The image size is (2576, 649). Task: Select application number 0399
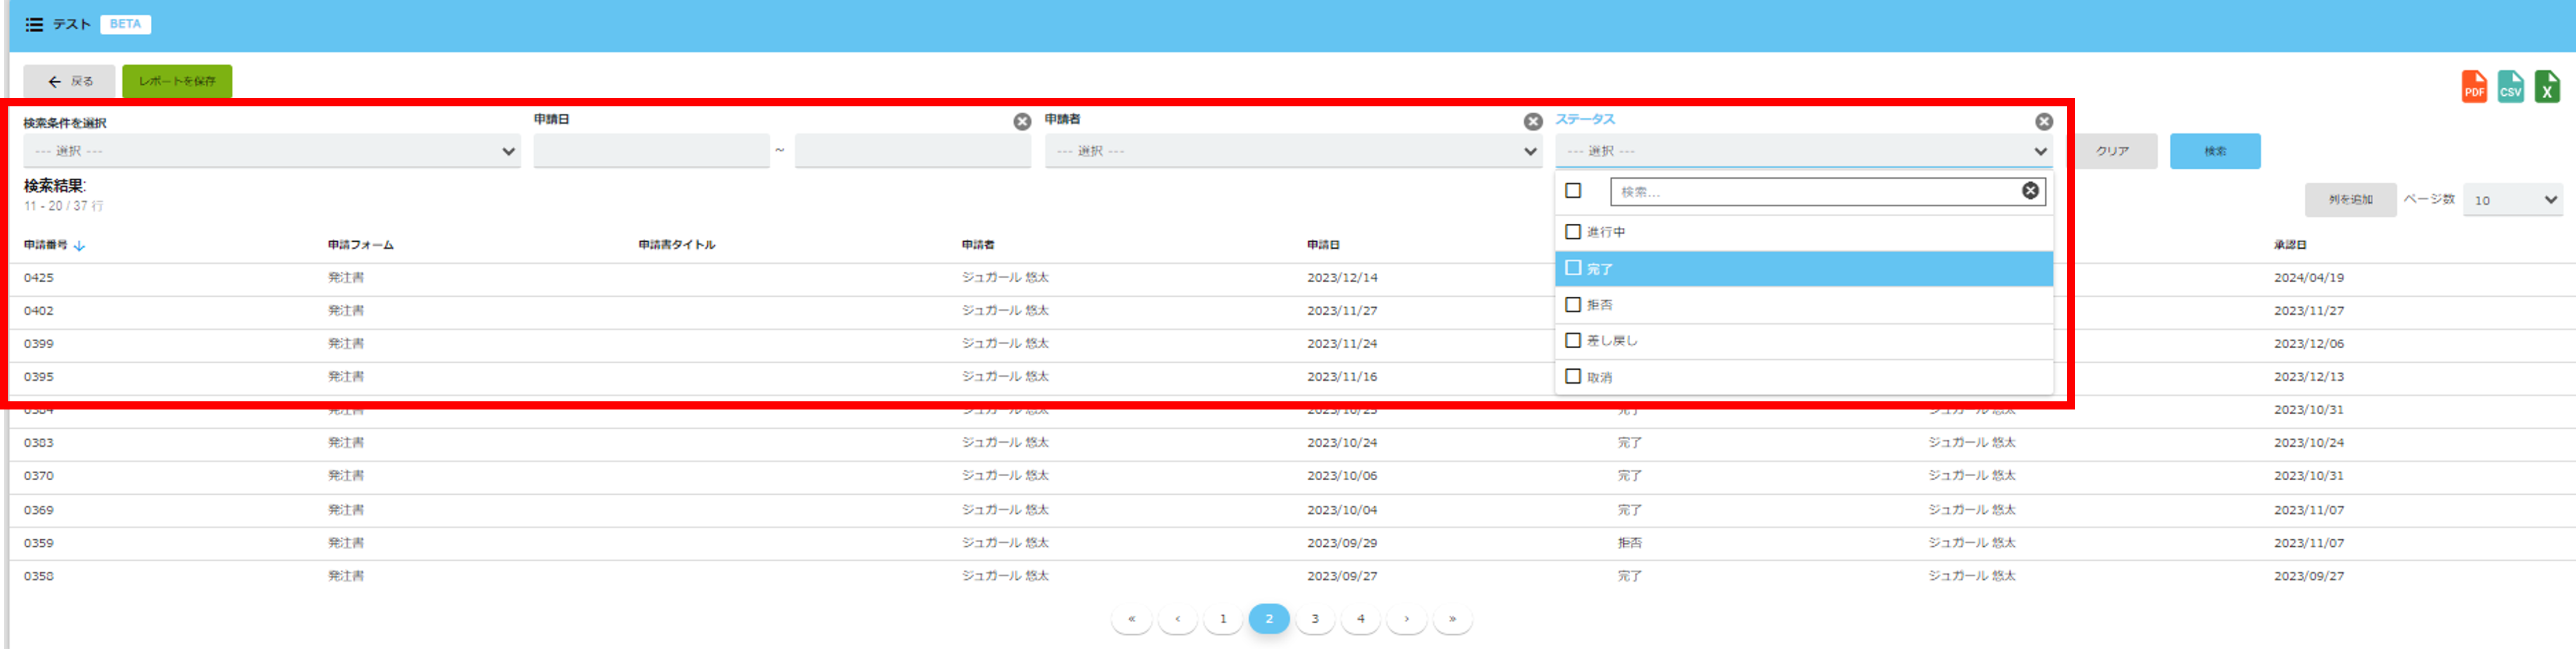pyautogui.click(x=39, y=344)
